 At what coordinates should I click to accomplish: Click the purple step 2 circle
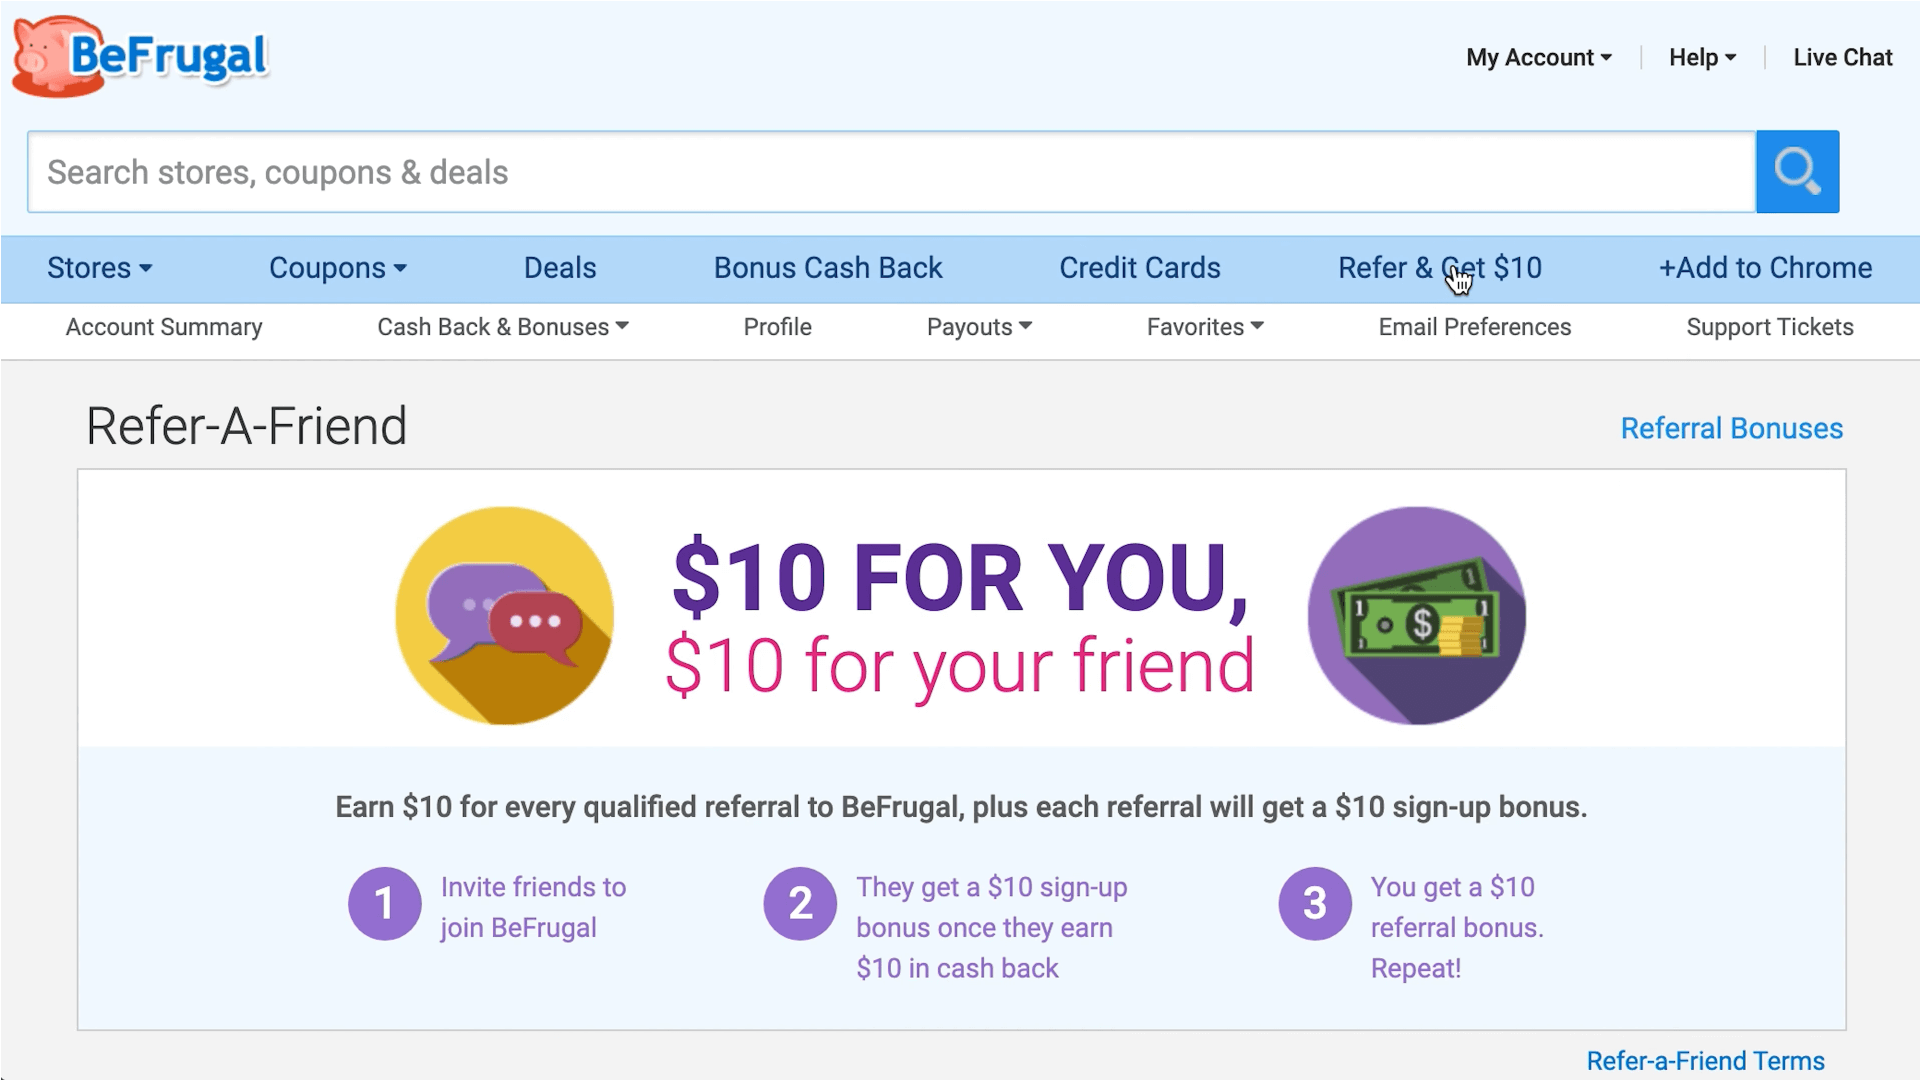point(800,904)
